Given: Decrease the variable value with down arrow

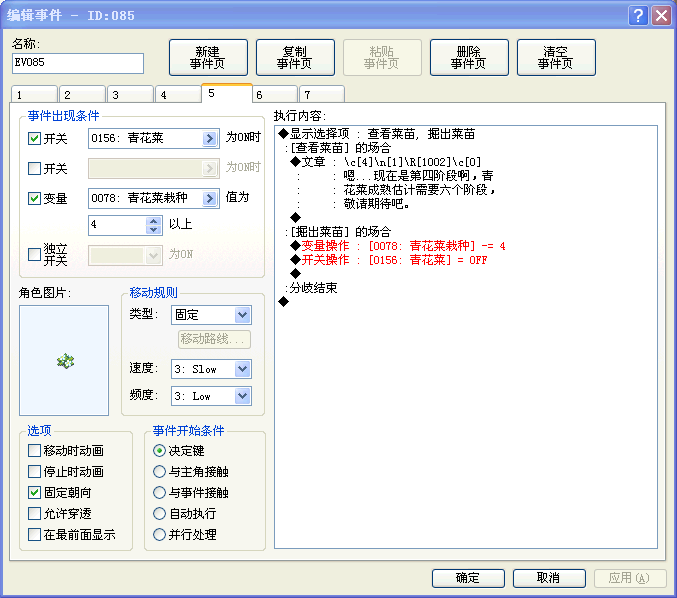Looking at the screenshot, I should tap(154, 230).
